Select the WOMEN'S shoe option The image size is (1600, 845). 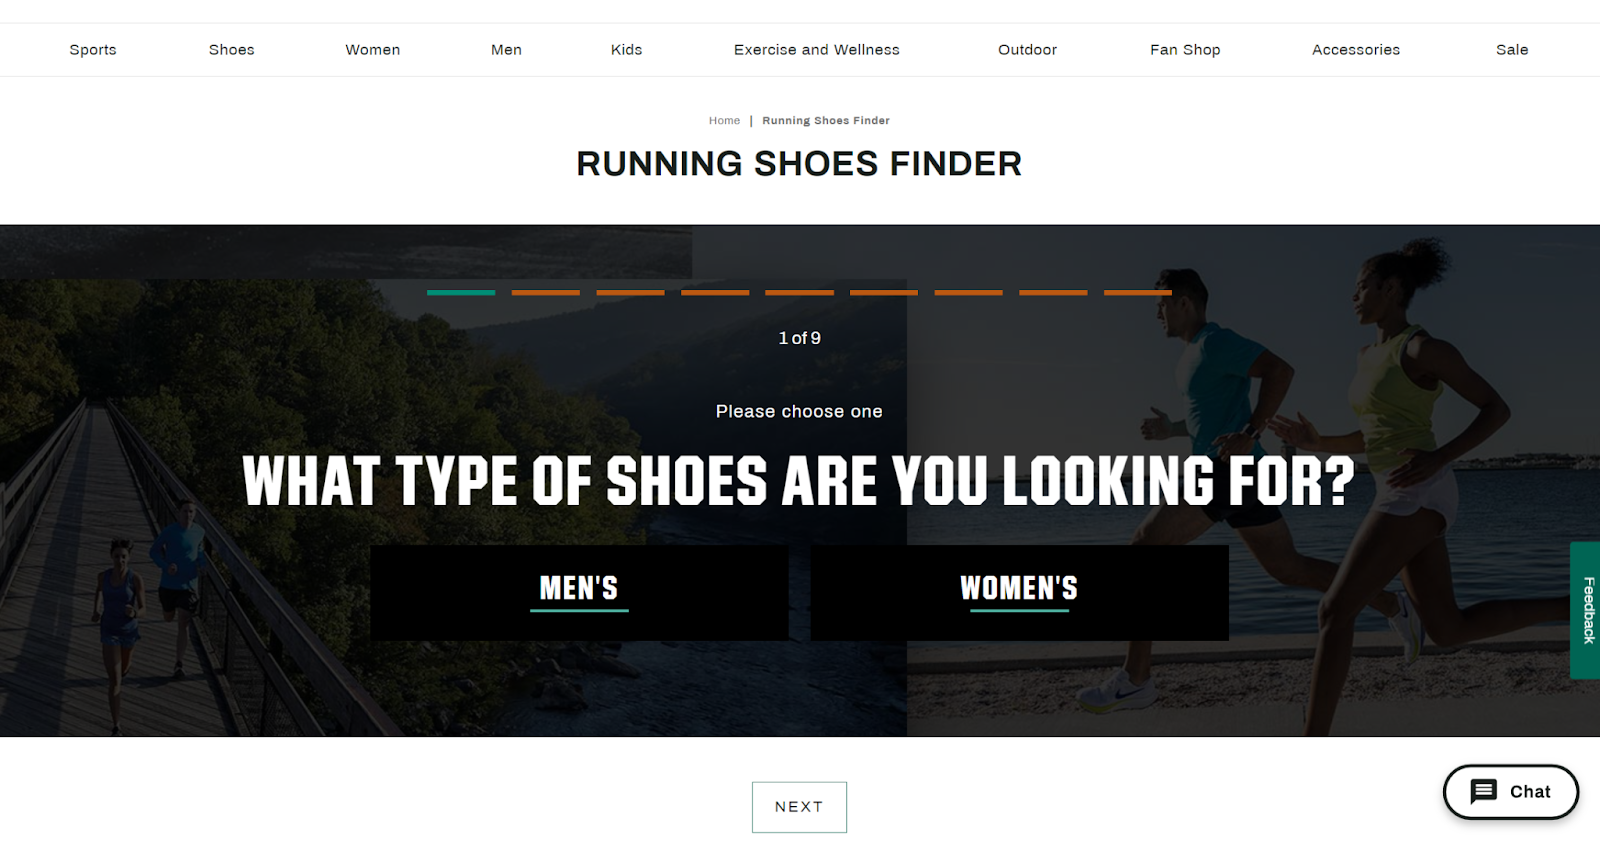1019,592
